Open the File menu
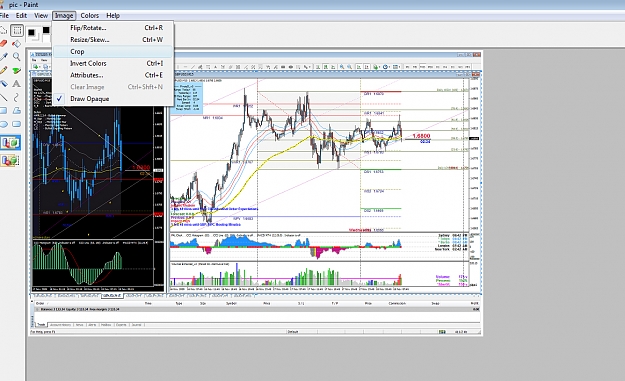This screenshot has width=625, height=381. pos(4,16)
